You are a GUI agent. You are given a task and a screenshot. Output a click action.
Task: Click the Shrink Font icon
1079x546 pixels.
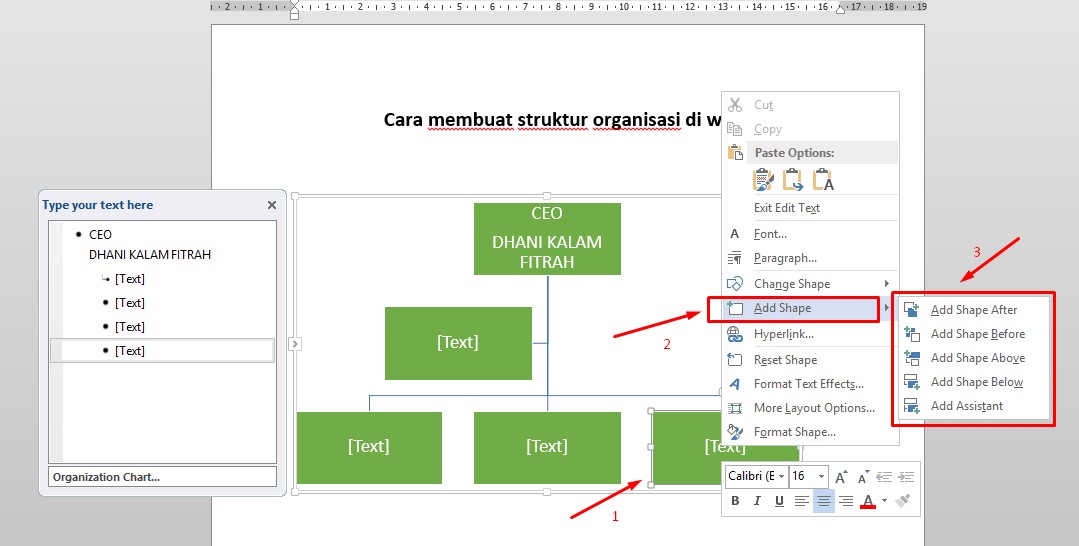[862, 477]
